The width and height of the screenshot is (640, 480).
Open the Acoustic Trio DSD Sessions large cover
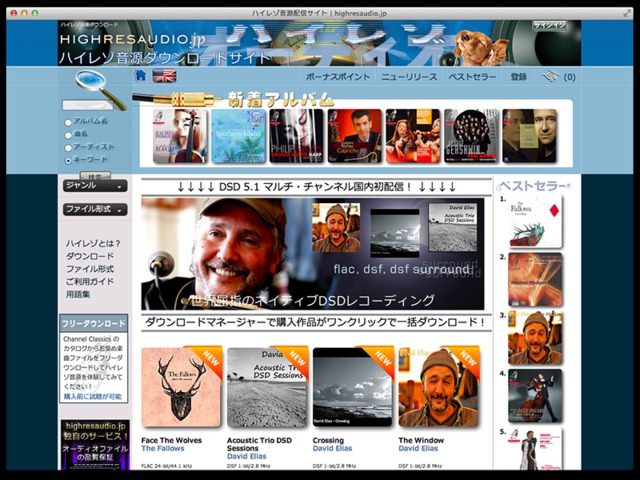(267, 387)
